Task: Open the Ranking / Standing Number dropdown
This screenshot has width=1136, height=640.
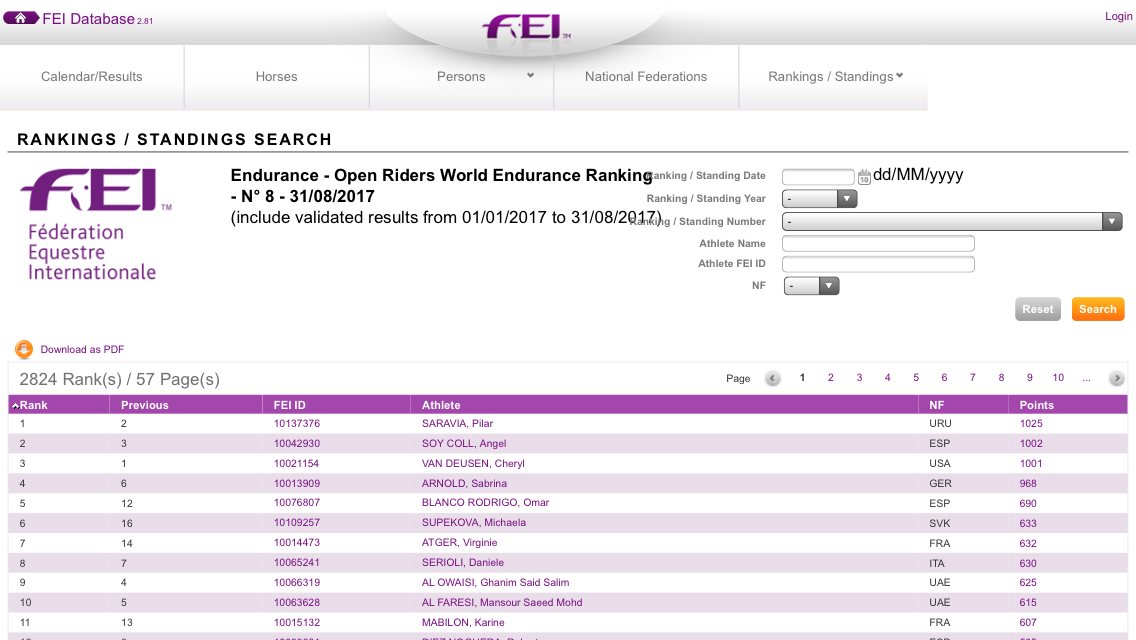Action: 952,222
